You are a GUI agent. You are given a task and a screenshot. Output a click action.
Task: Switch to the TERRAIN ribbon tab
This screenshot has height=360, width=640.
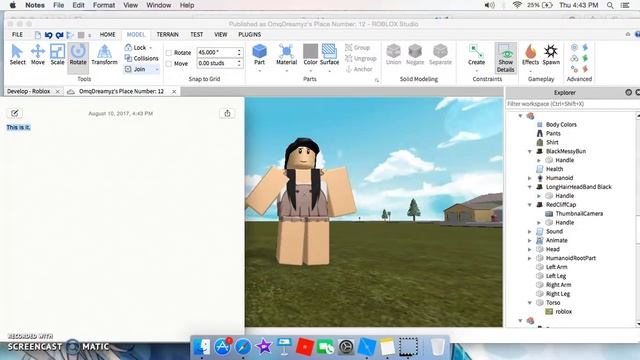(167, 35)
